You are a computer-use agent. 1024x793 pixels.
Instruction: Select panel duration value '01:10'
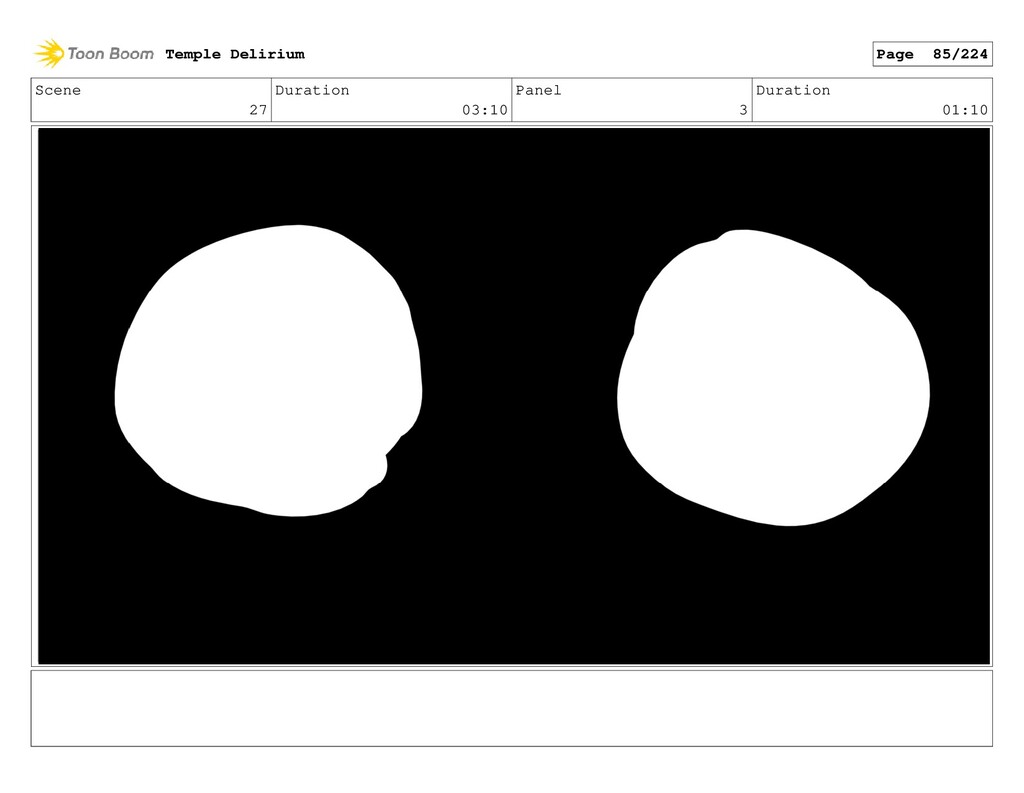[965, 110]
